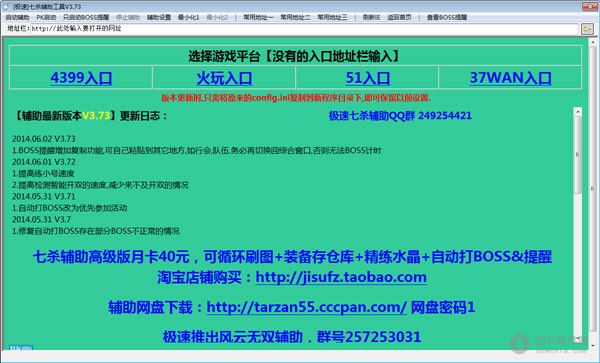The image size is (600, 363).
Task: Open 常用地址三 shortcut
Action: 332,17
